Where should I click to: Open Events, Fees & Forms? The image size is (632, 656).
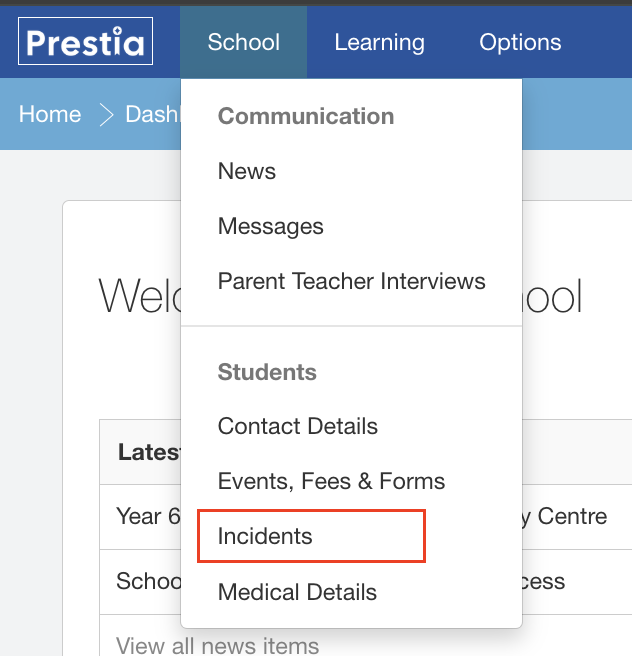coord(331,481)
